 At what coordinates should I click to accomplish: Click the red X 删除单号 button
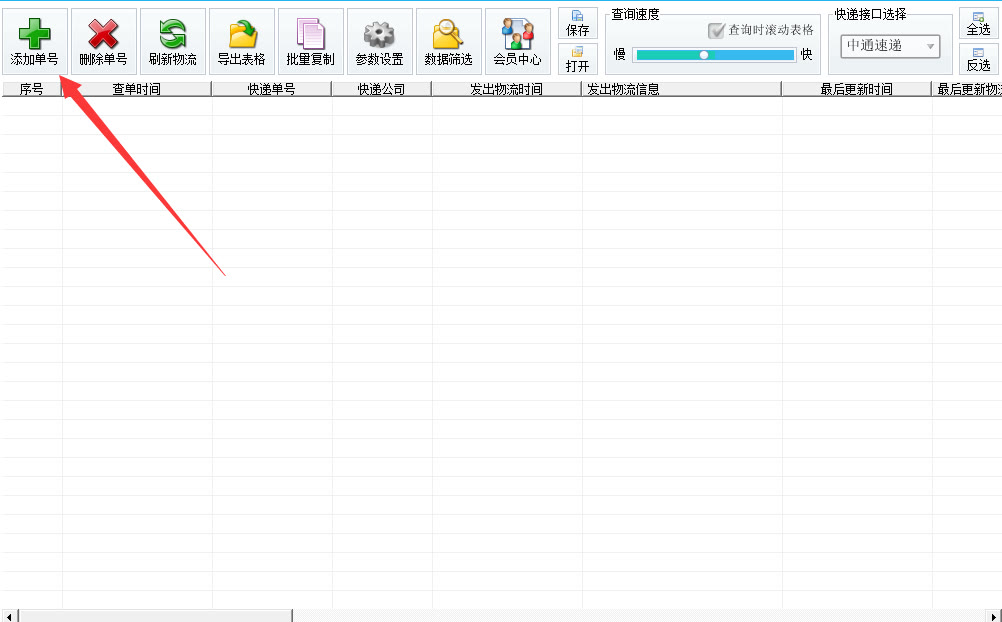coord(104,42)
